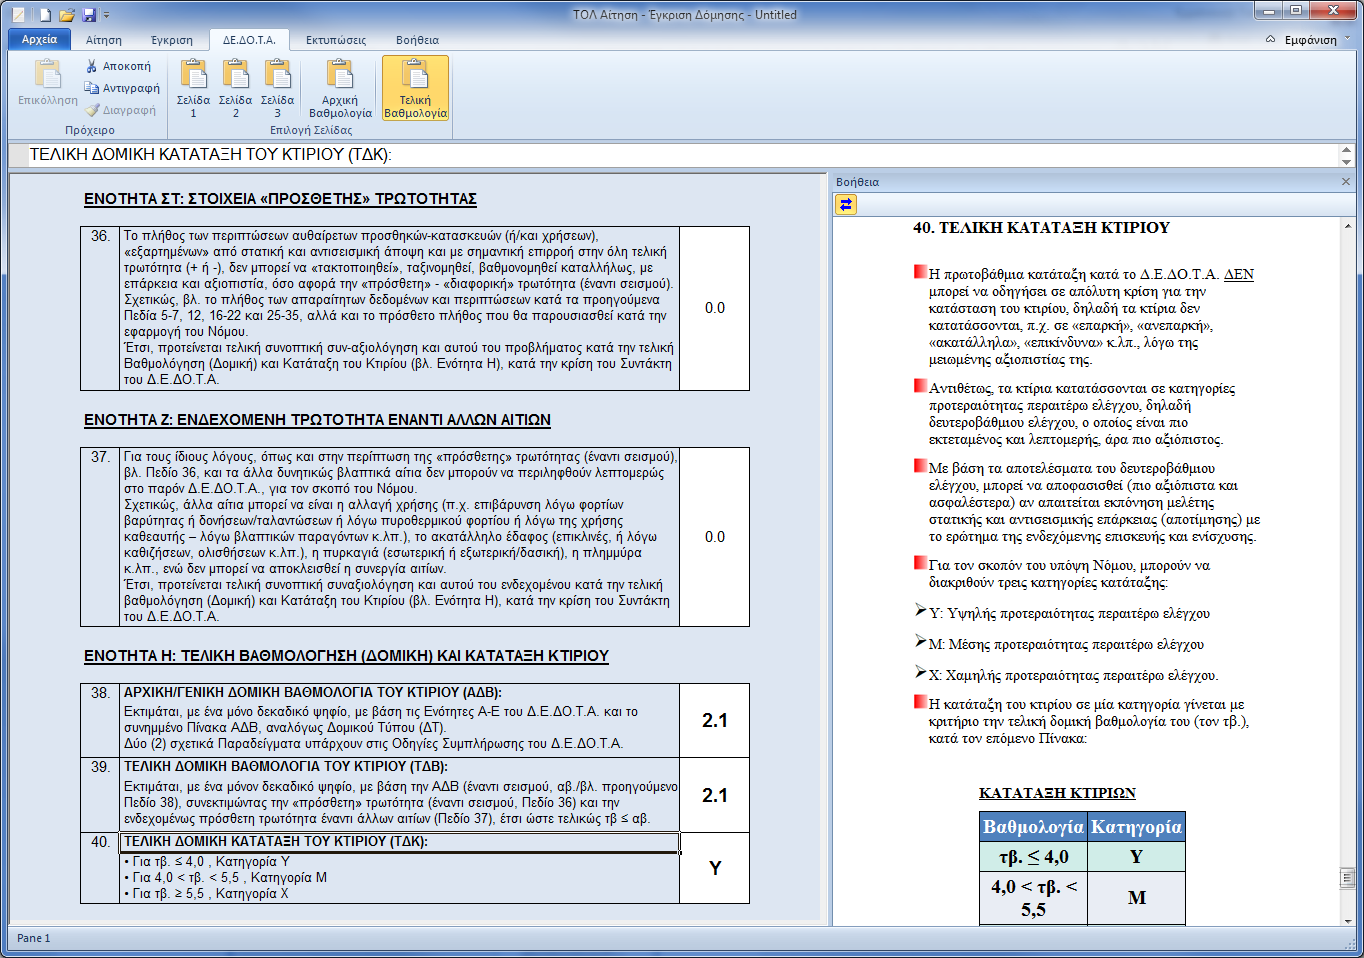1364x958 pixels.
Task: Open the Εμφάνιση appearance dropdown
Action: [1318, 40]
